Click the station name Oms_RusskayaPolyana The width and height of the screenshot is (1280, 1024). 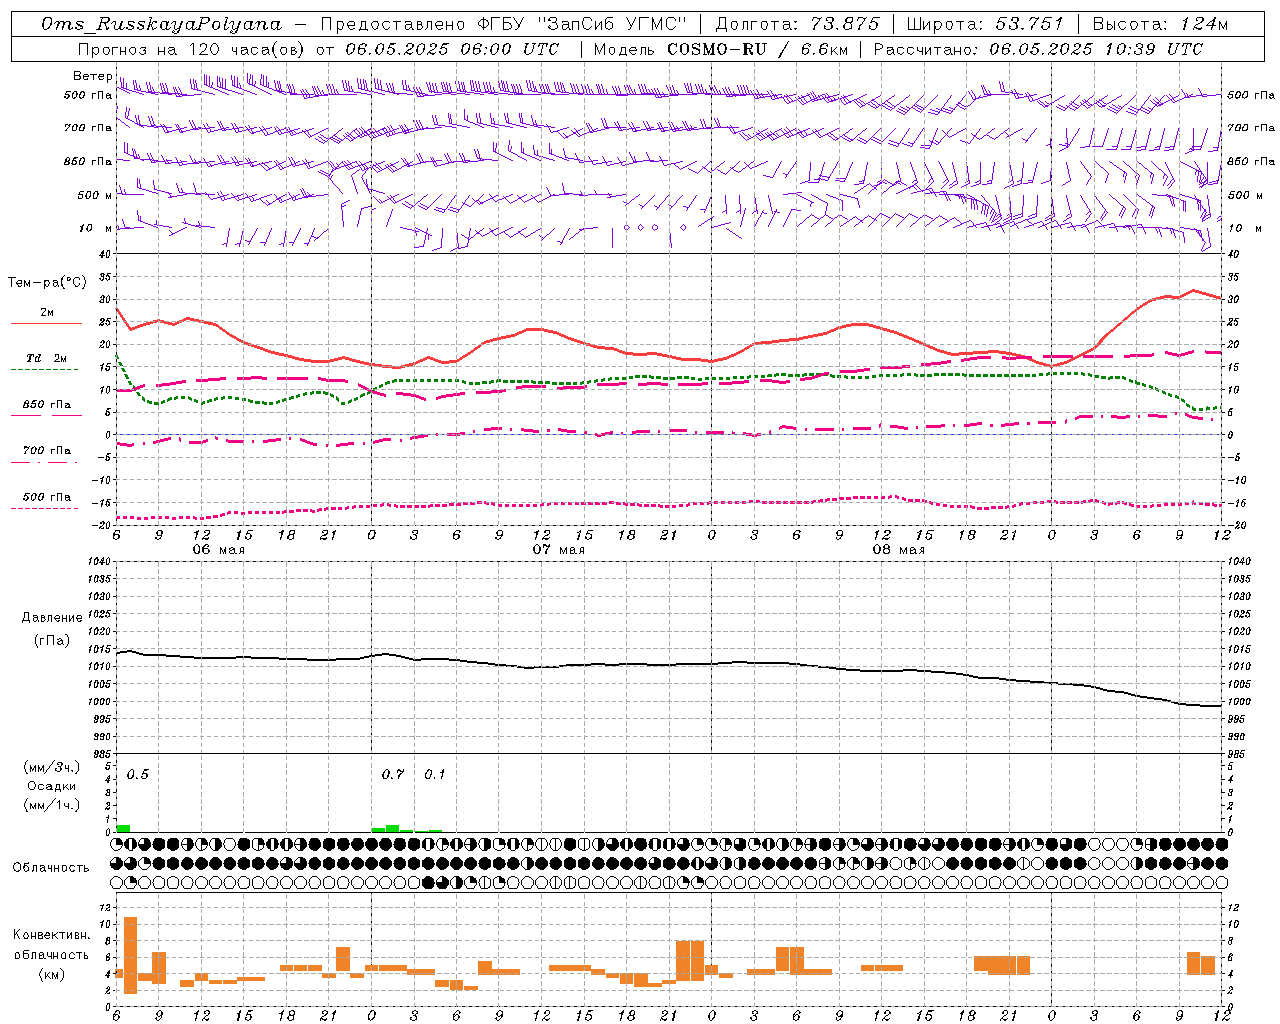click(162, 24)
